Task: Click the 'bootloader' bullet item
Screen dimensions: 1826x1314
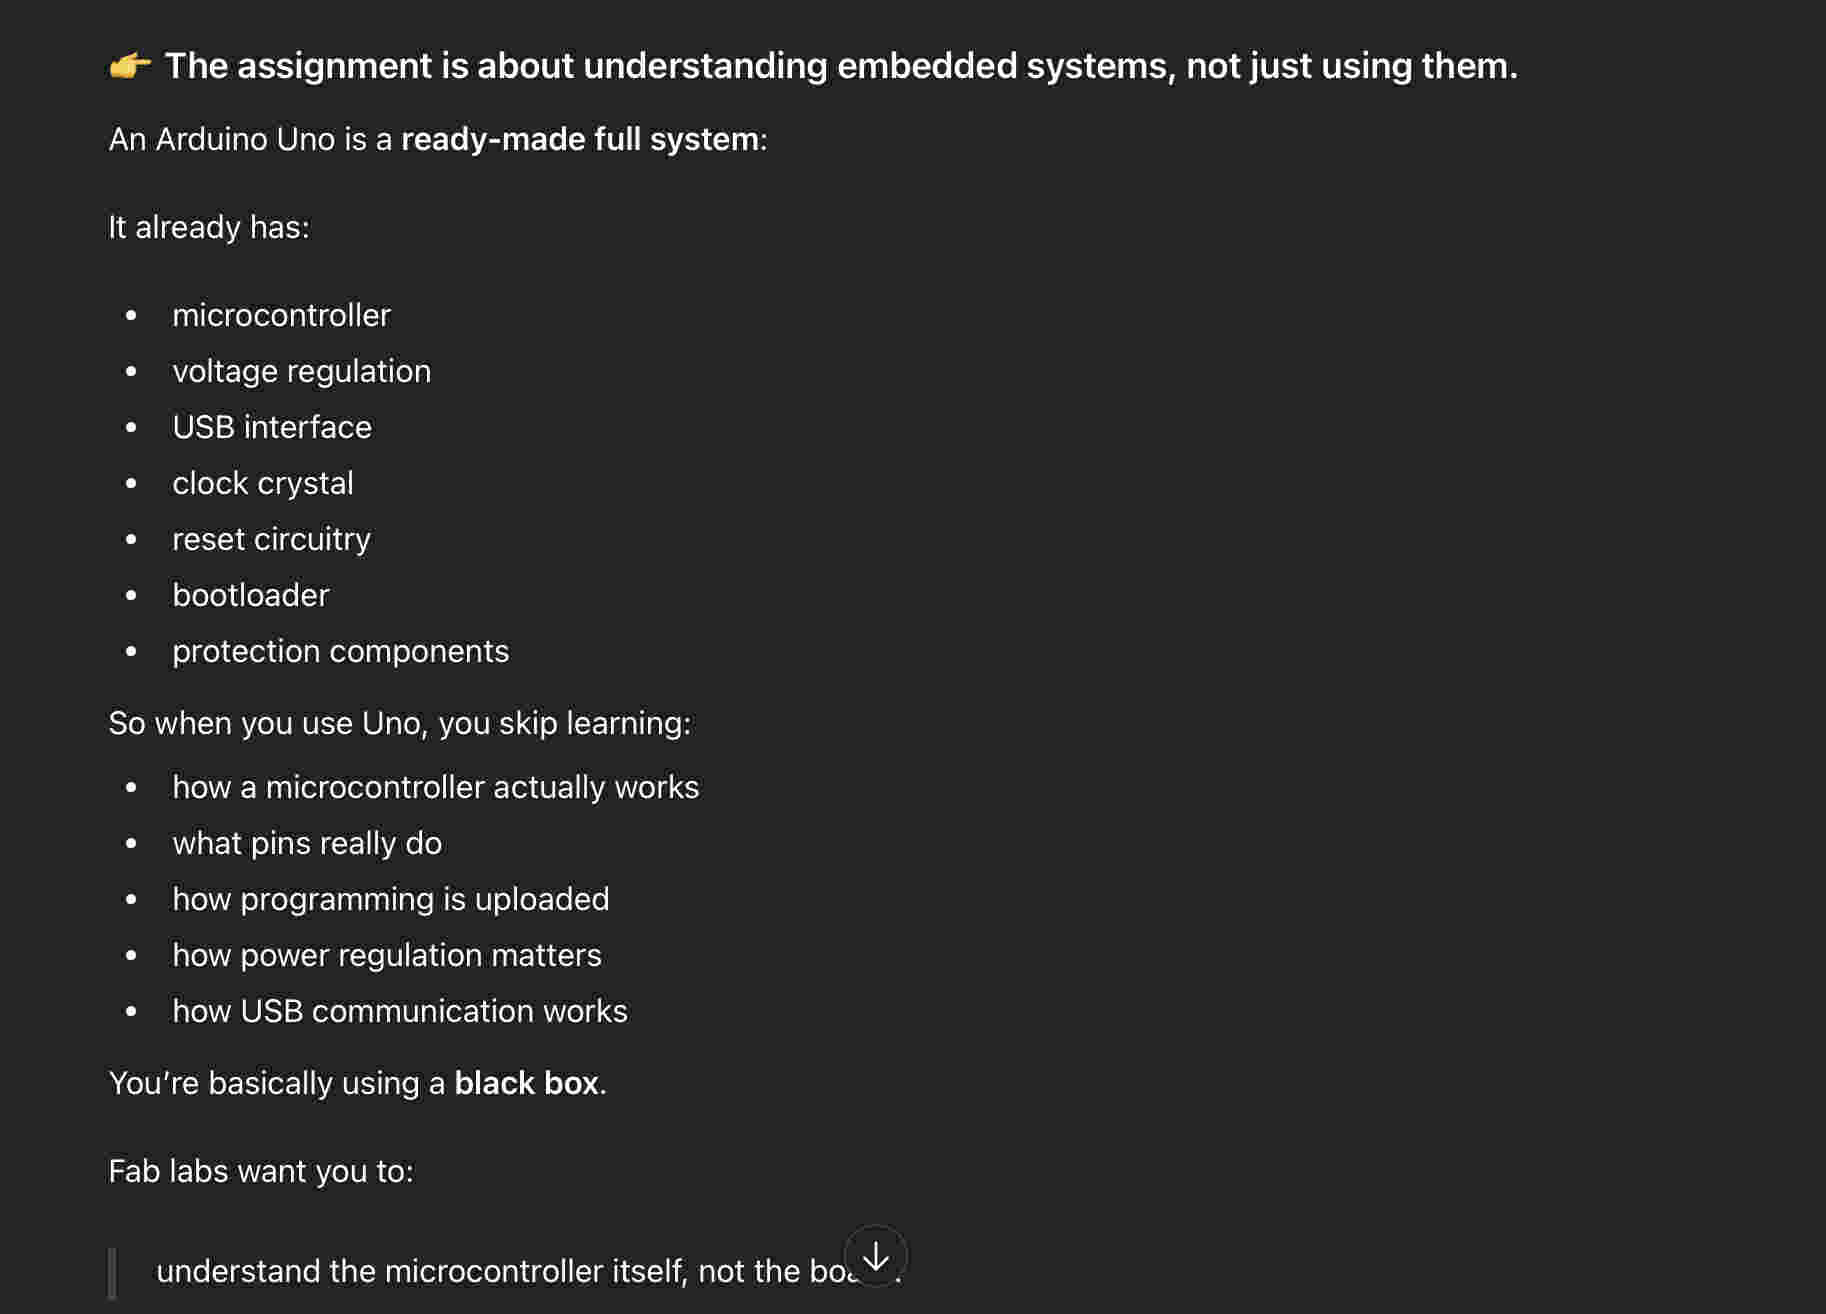Action: click(250, 595)
